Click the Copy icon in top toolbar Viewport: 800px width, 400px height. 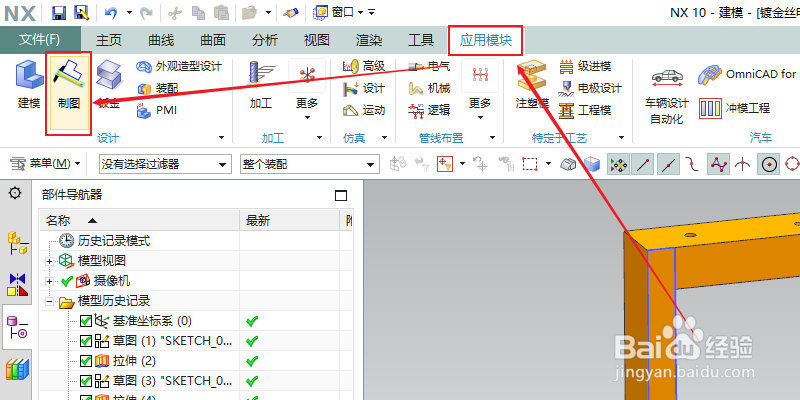click(198, 12)
